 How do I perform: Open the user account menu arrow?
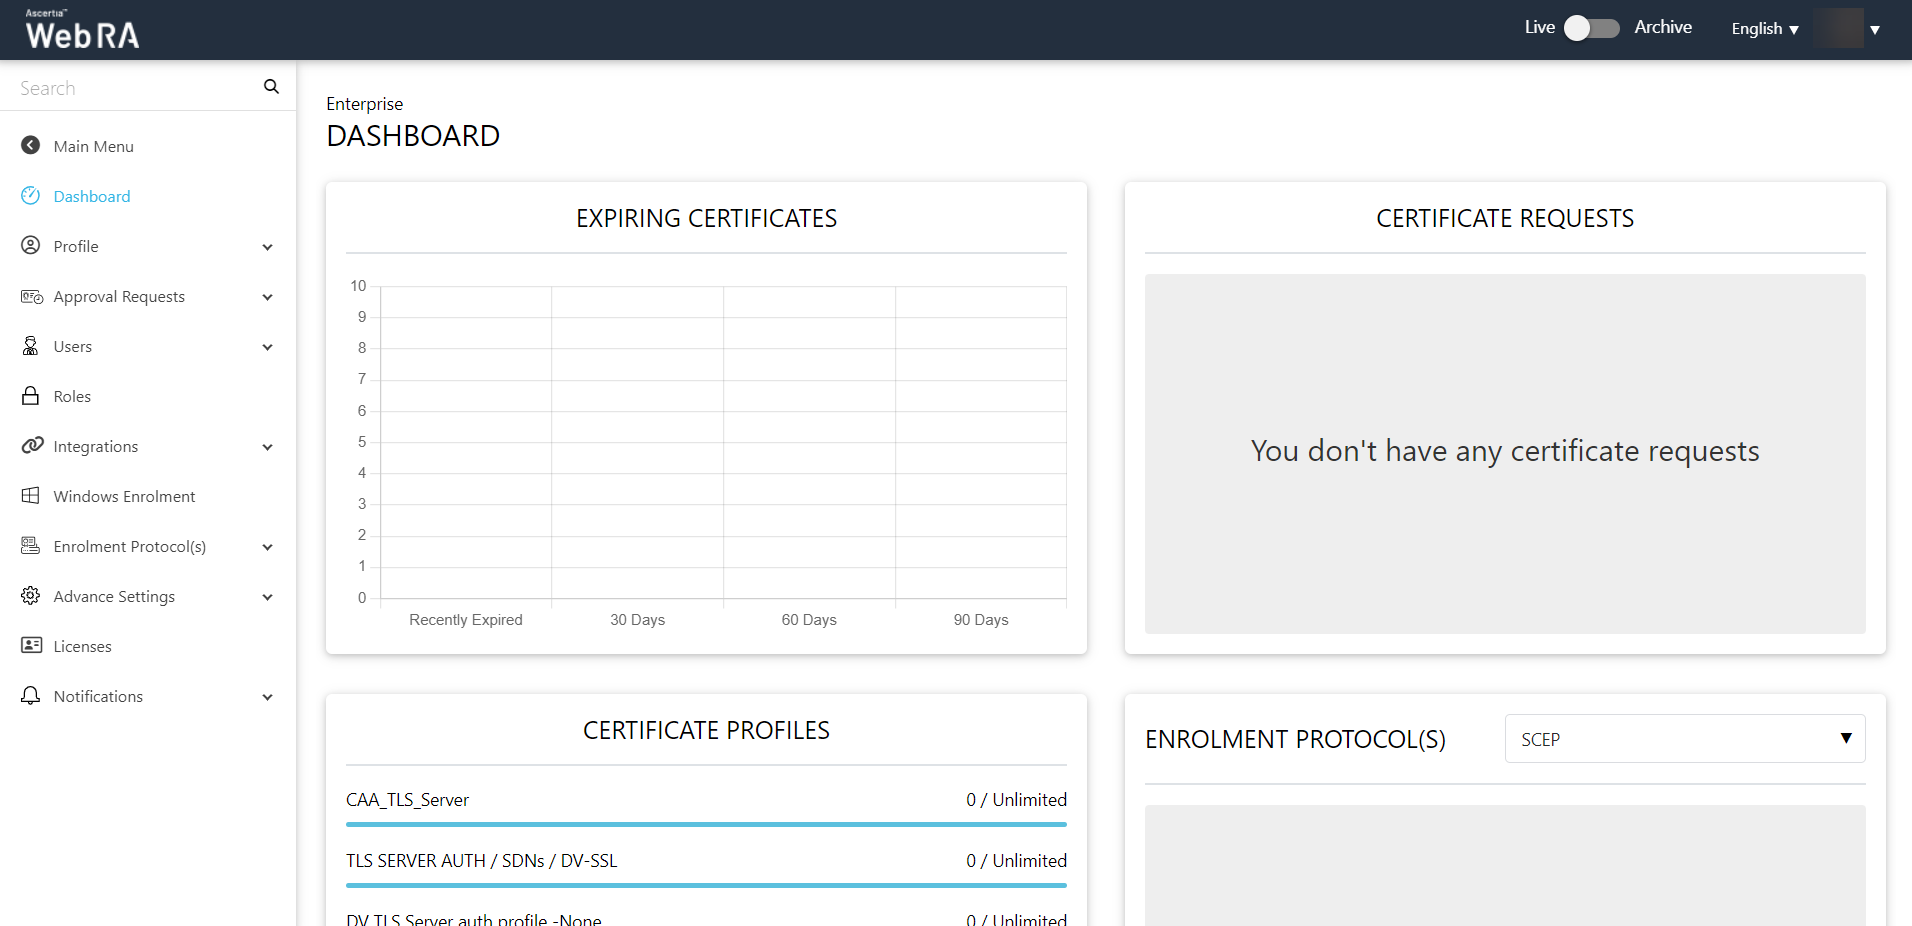[x=1874, y=30]
